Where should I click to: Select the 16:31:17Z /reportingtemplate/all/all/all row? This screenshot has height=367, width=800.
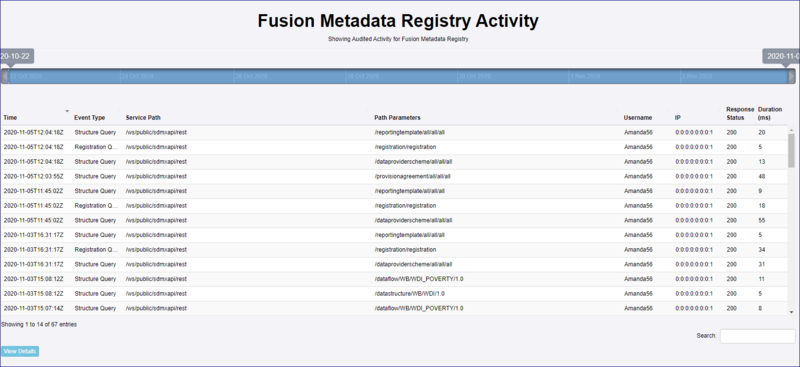[x=393, y=235]
